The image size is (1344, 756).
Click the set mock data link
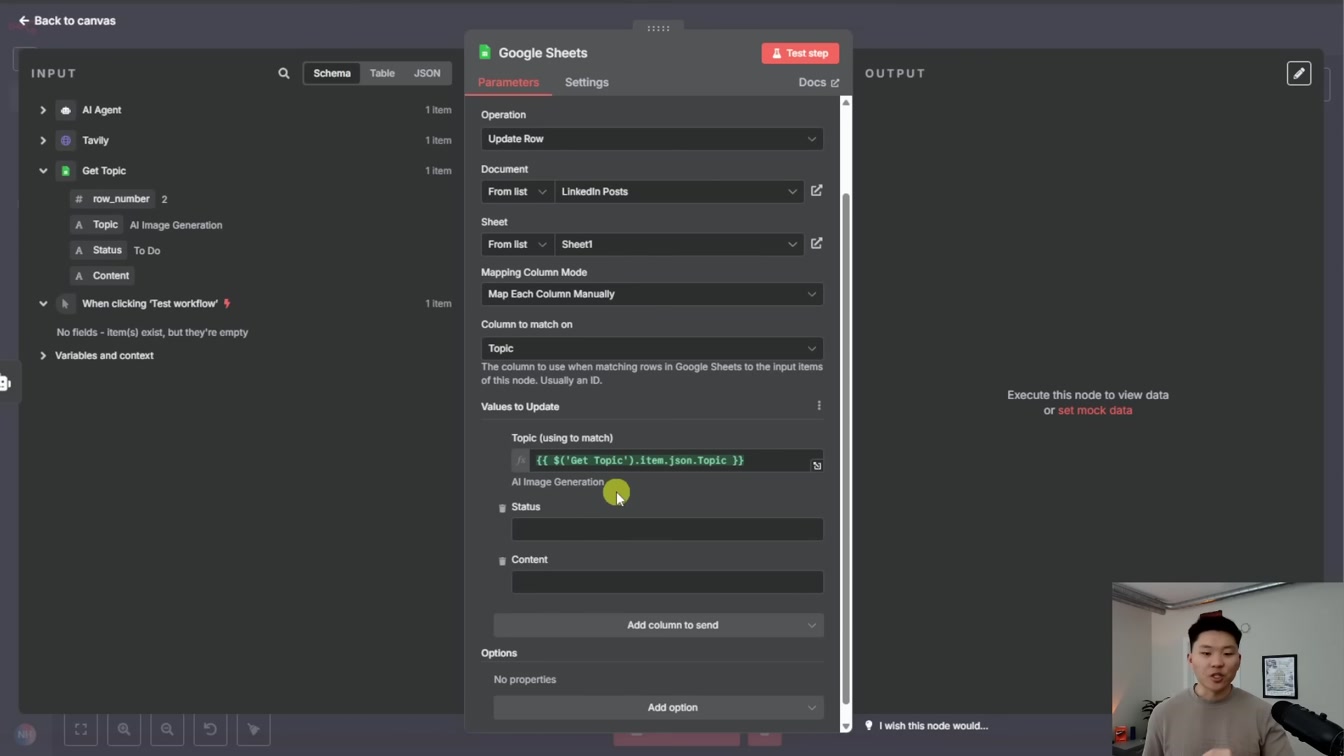[1095, 411]
